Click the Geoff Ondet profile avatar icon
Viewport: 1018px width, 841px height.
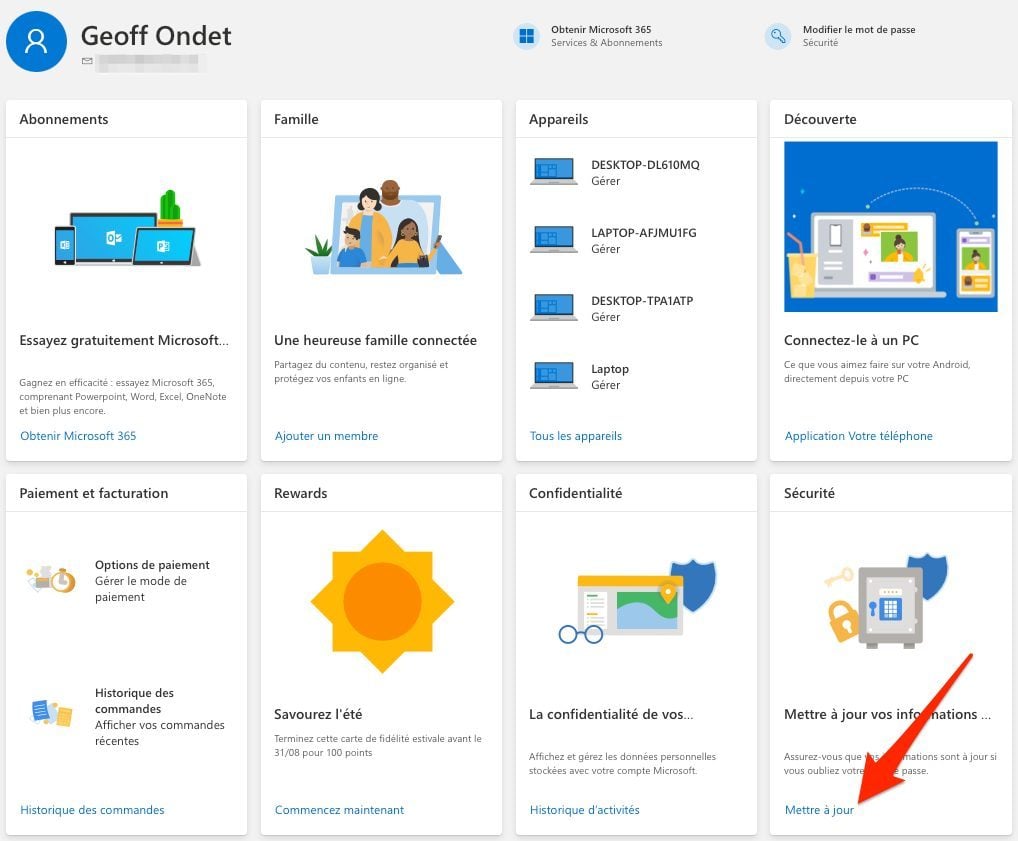tap(36, 41)
